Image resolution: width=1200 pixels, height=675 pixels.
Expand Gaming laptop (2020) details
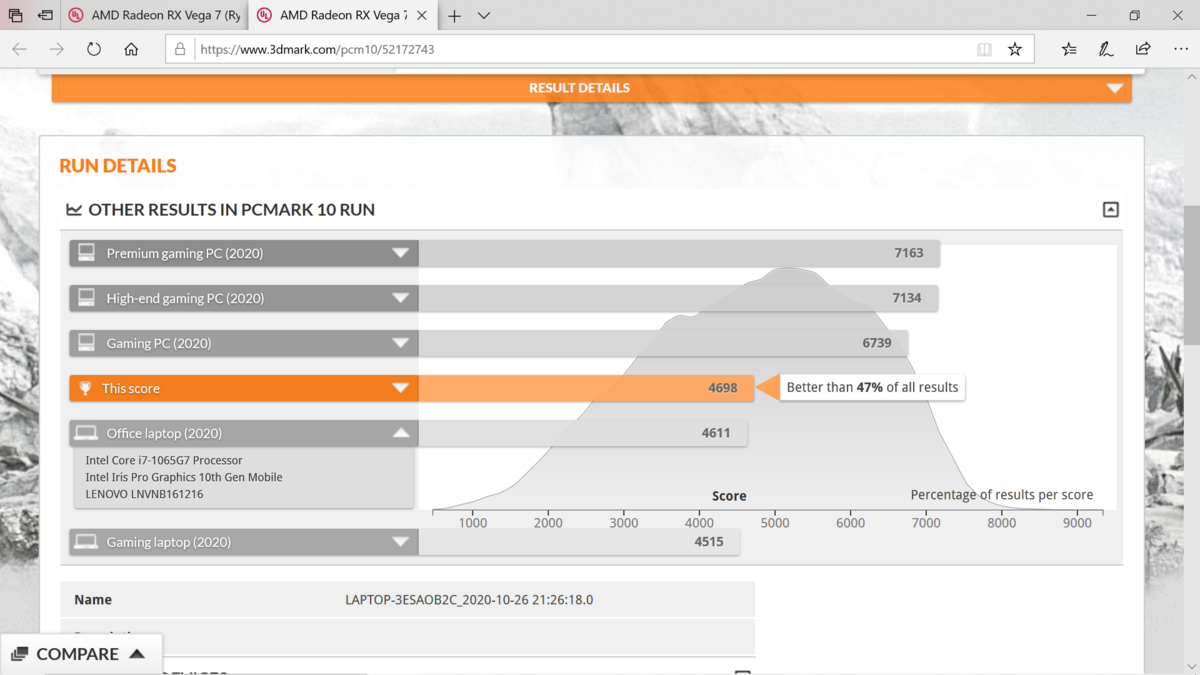pyautogui.click(x=400, y=542)
